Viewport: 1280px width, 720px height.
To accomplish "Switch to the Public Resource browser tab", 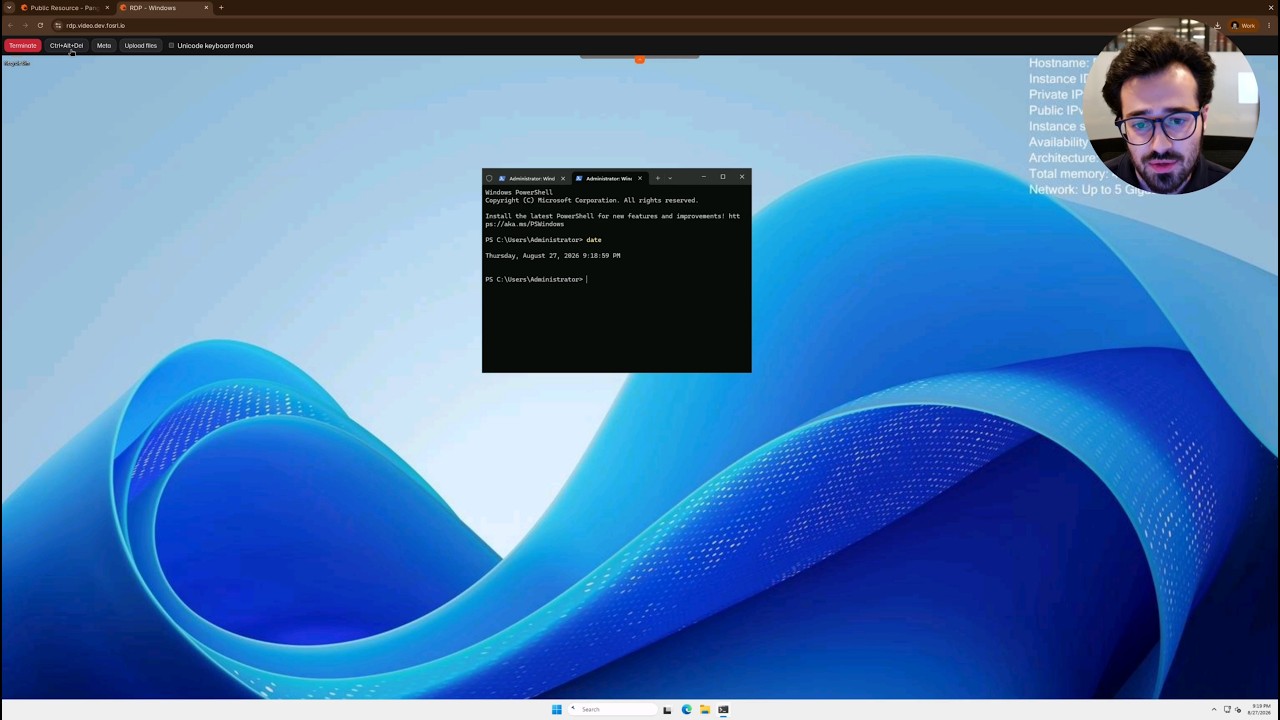I will click(x=65, y=8).
